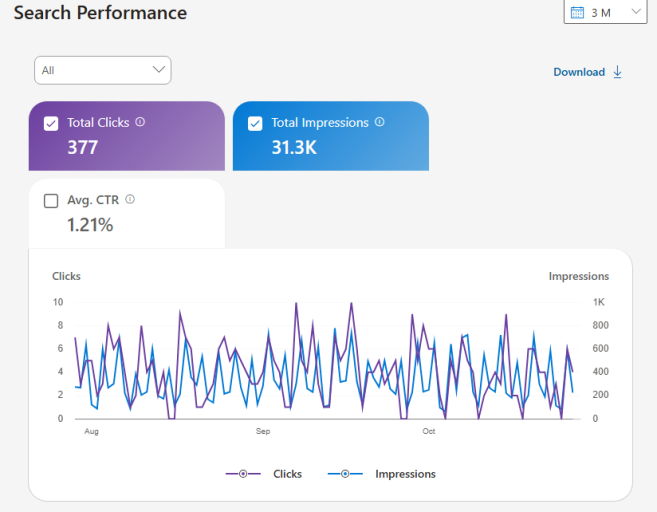Toggle the Clicks legend marker
657x512 pixels.
pos(243,474)
